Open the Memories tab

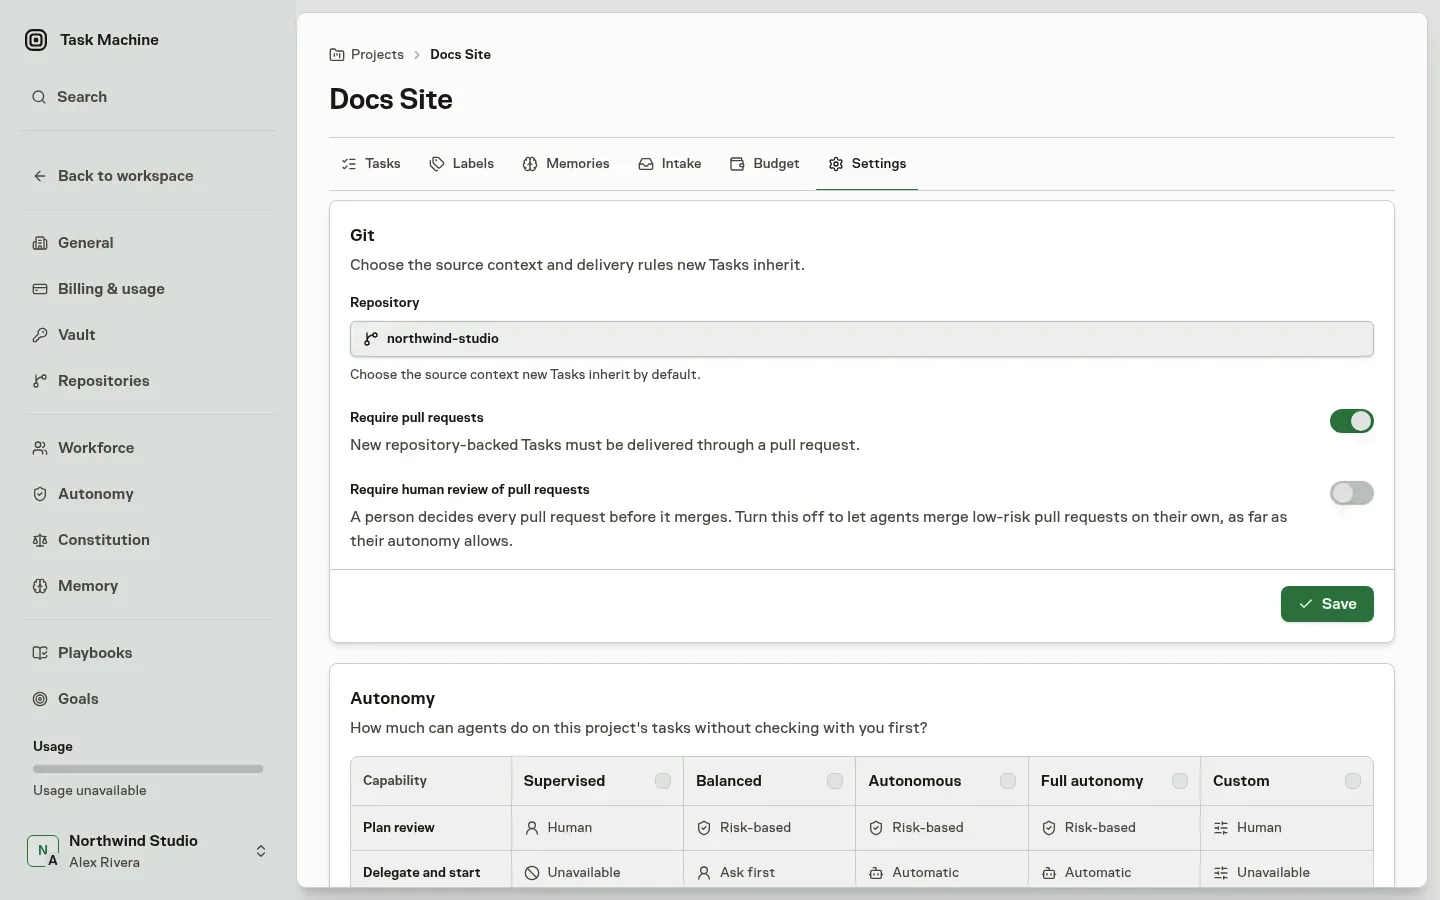point(566,164)
